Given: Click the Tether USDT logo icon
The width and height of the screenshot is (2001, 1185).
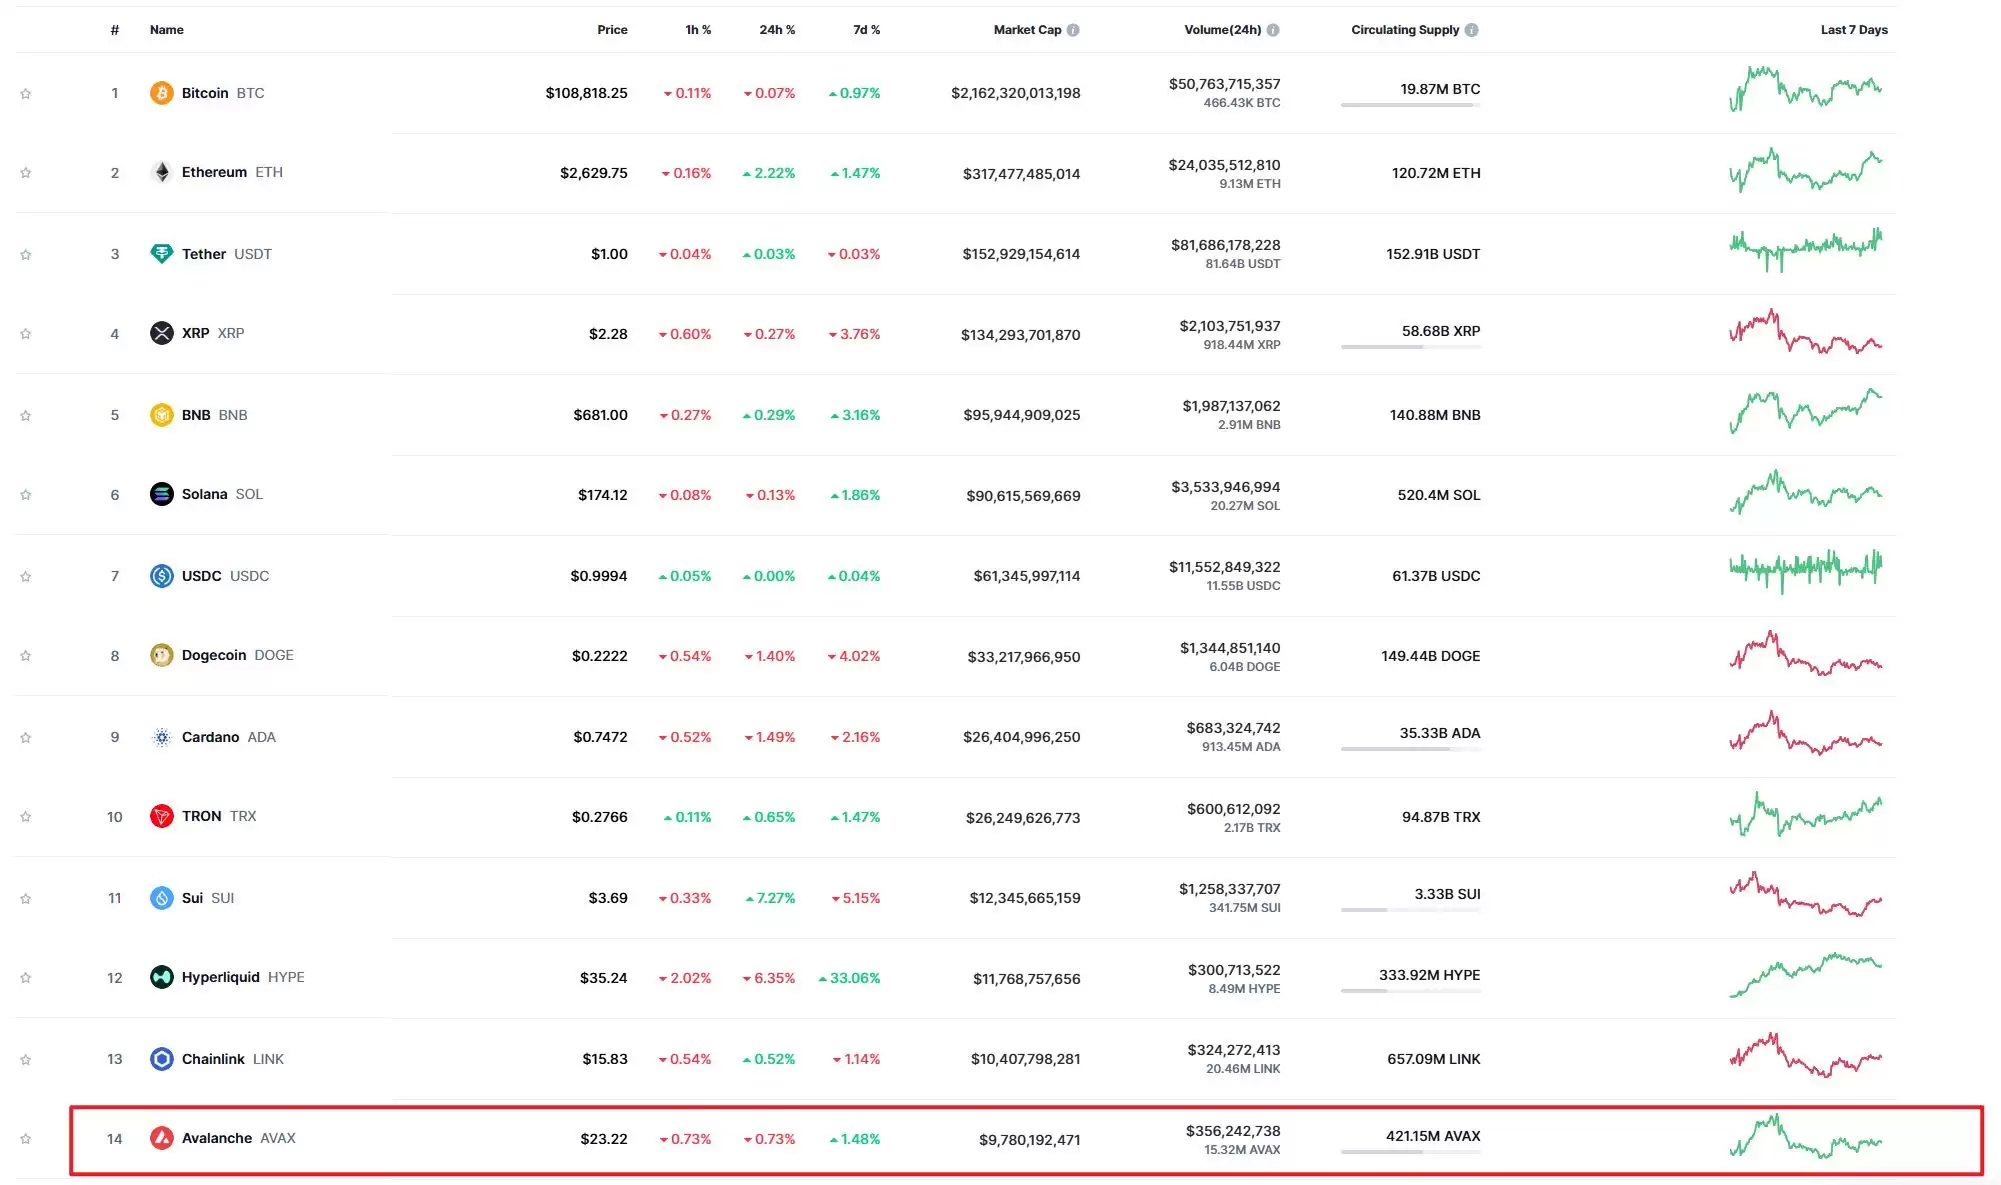Looking at the screenshot, I should click(161, 254).
